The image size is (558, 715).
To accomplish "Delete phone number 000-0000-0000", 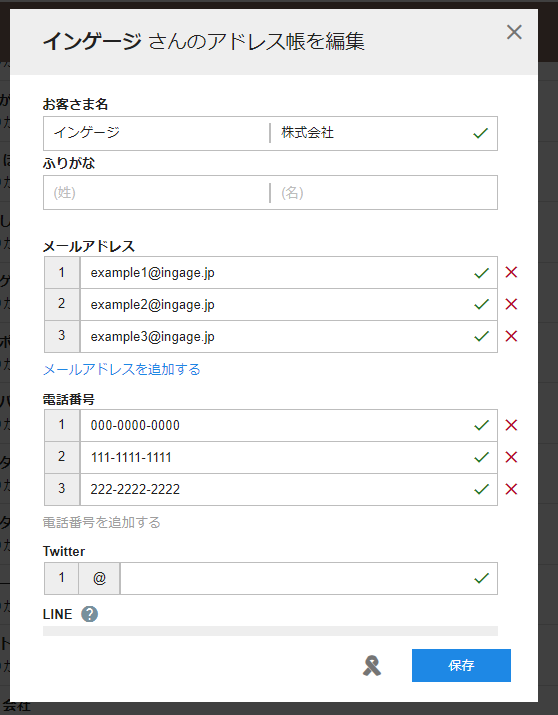I will point(512,425).
